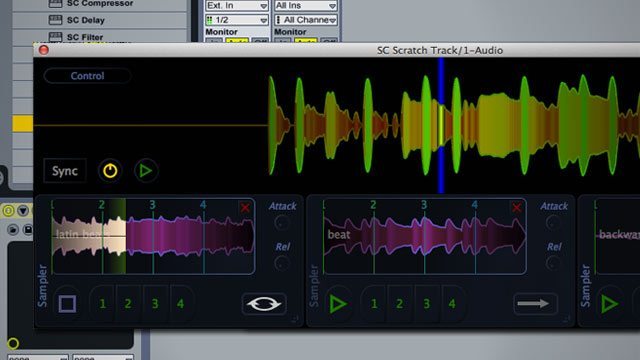This screenshot has width=640, height=360.
Task: Open the All Channels dropdown
Action: [x=306, y=20]
